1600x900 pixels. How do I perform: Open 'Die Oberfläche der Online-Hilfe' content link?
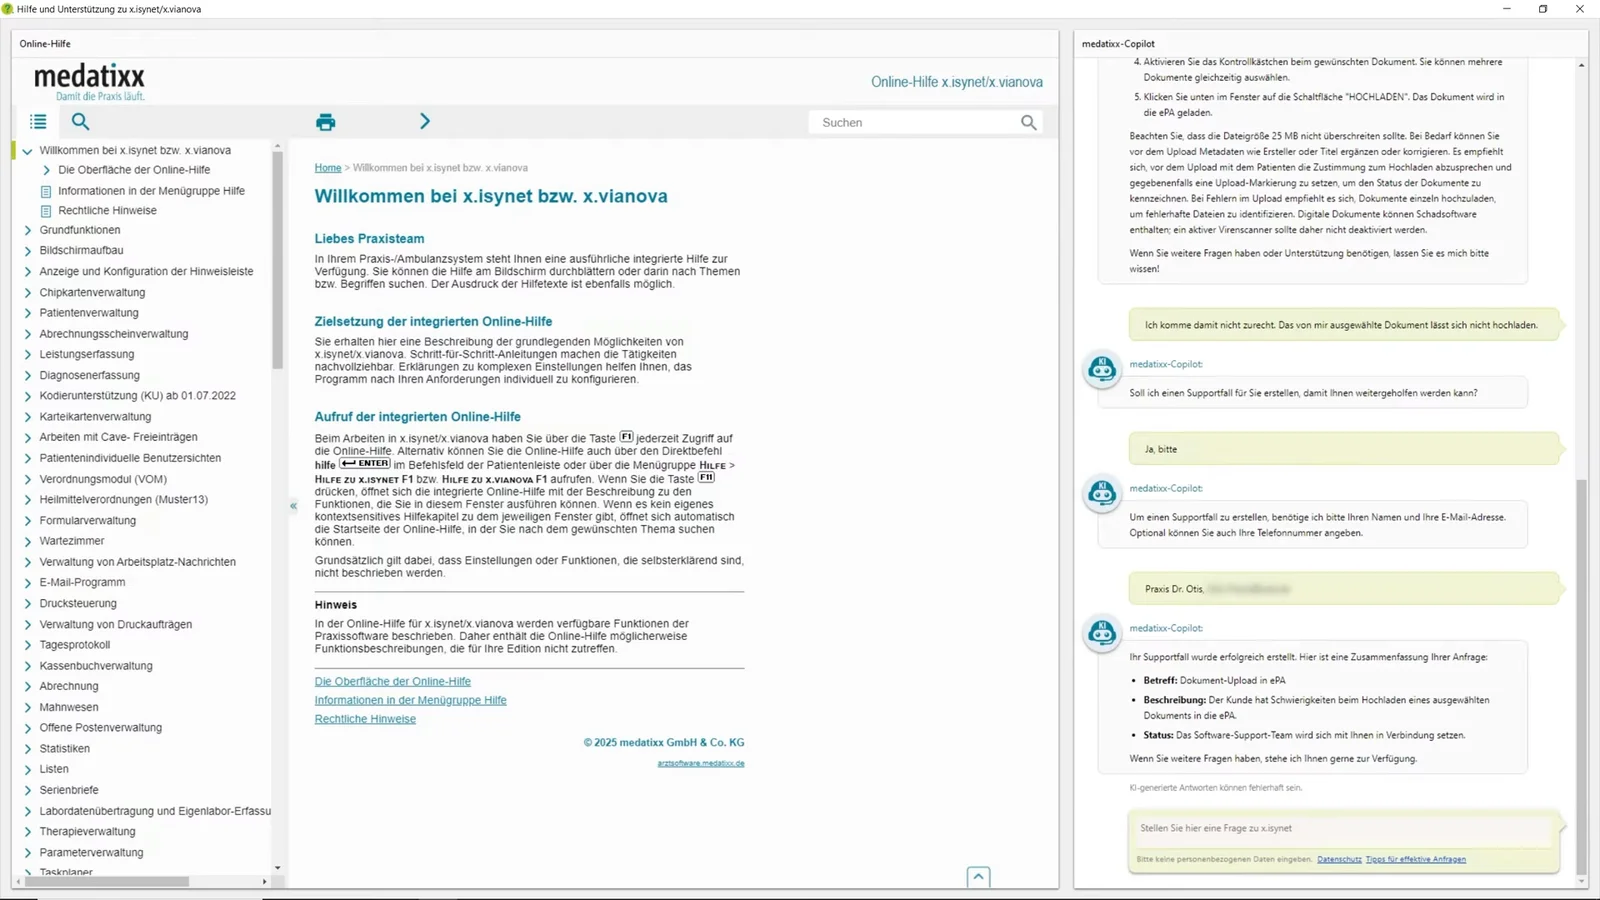pyautogui.click(x=392, y=681)
